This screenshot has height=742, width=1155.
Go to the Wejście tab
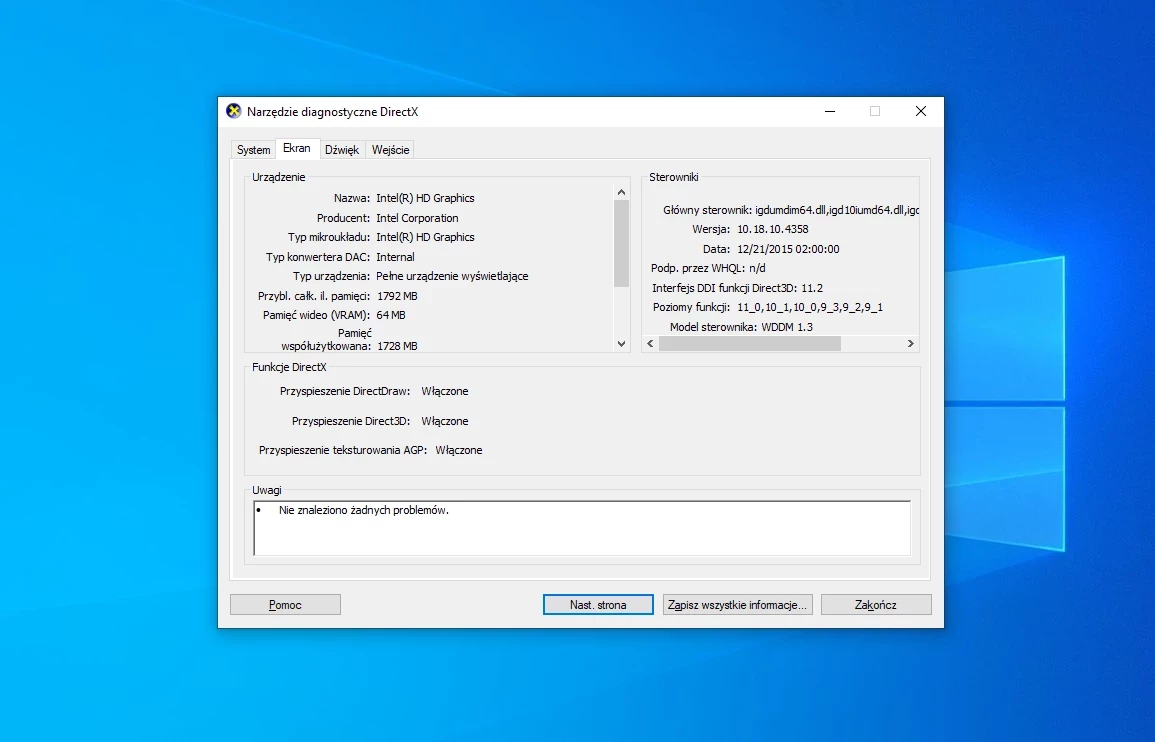point(390,150)
